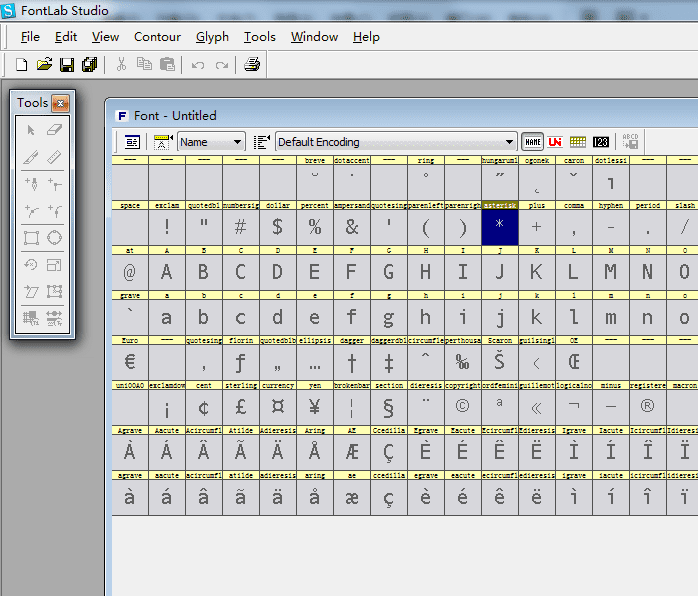Select the Knife tool in the Tools panel
This screenshot has width=698, height=596.
tap(31, 157)
